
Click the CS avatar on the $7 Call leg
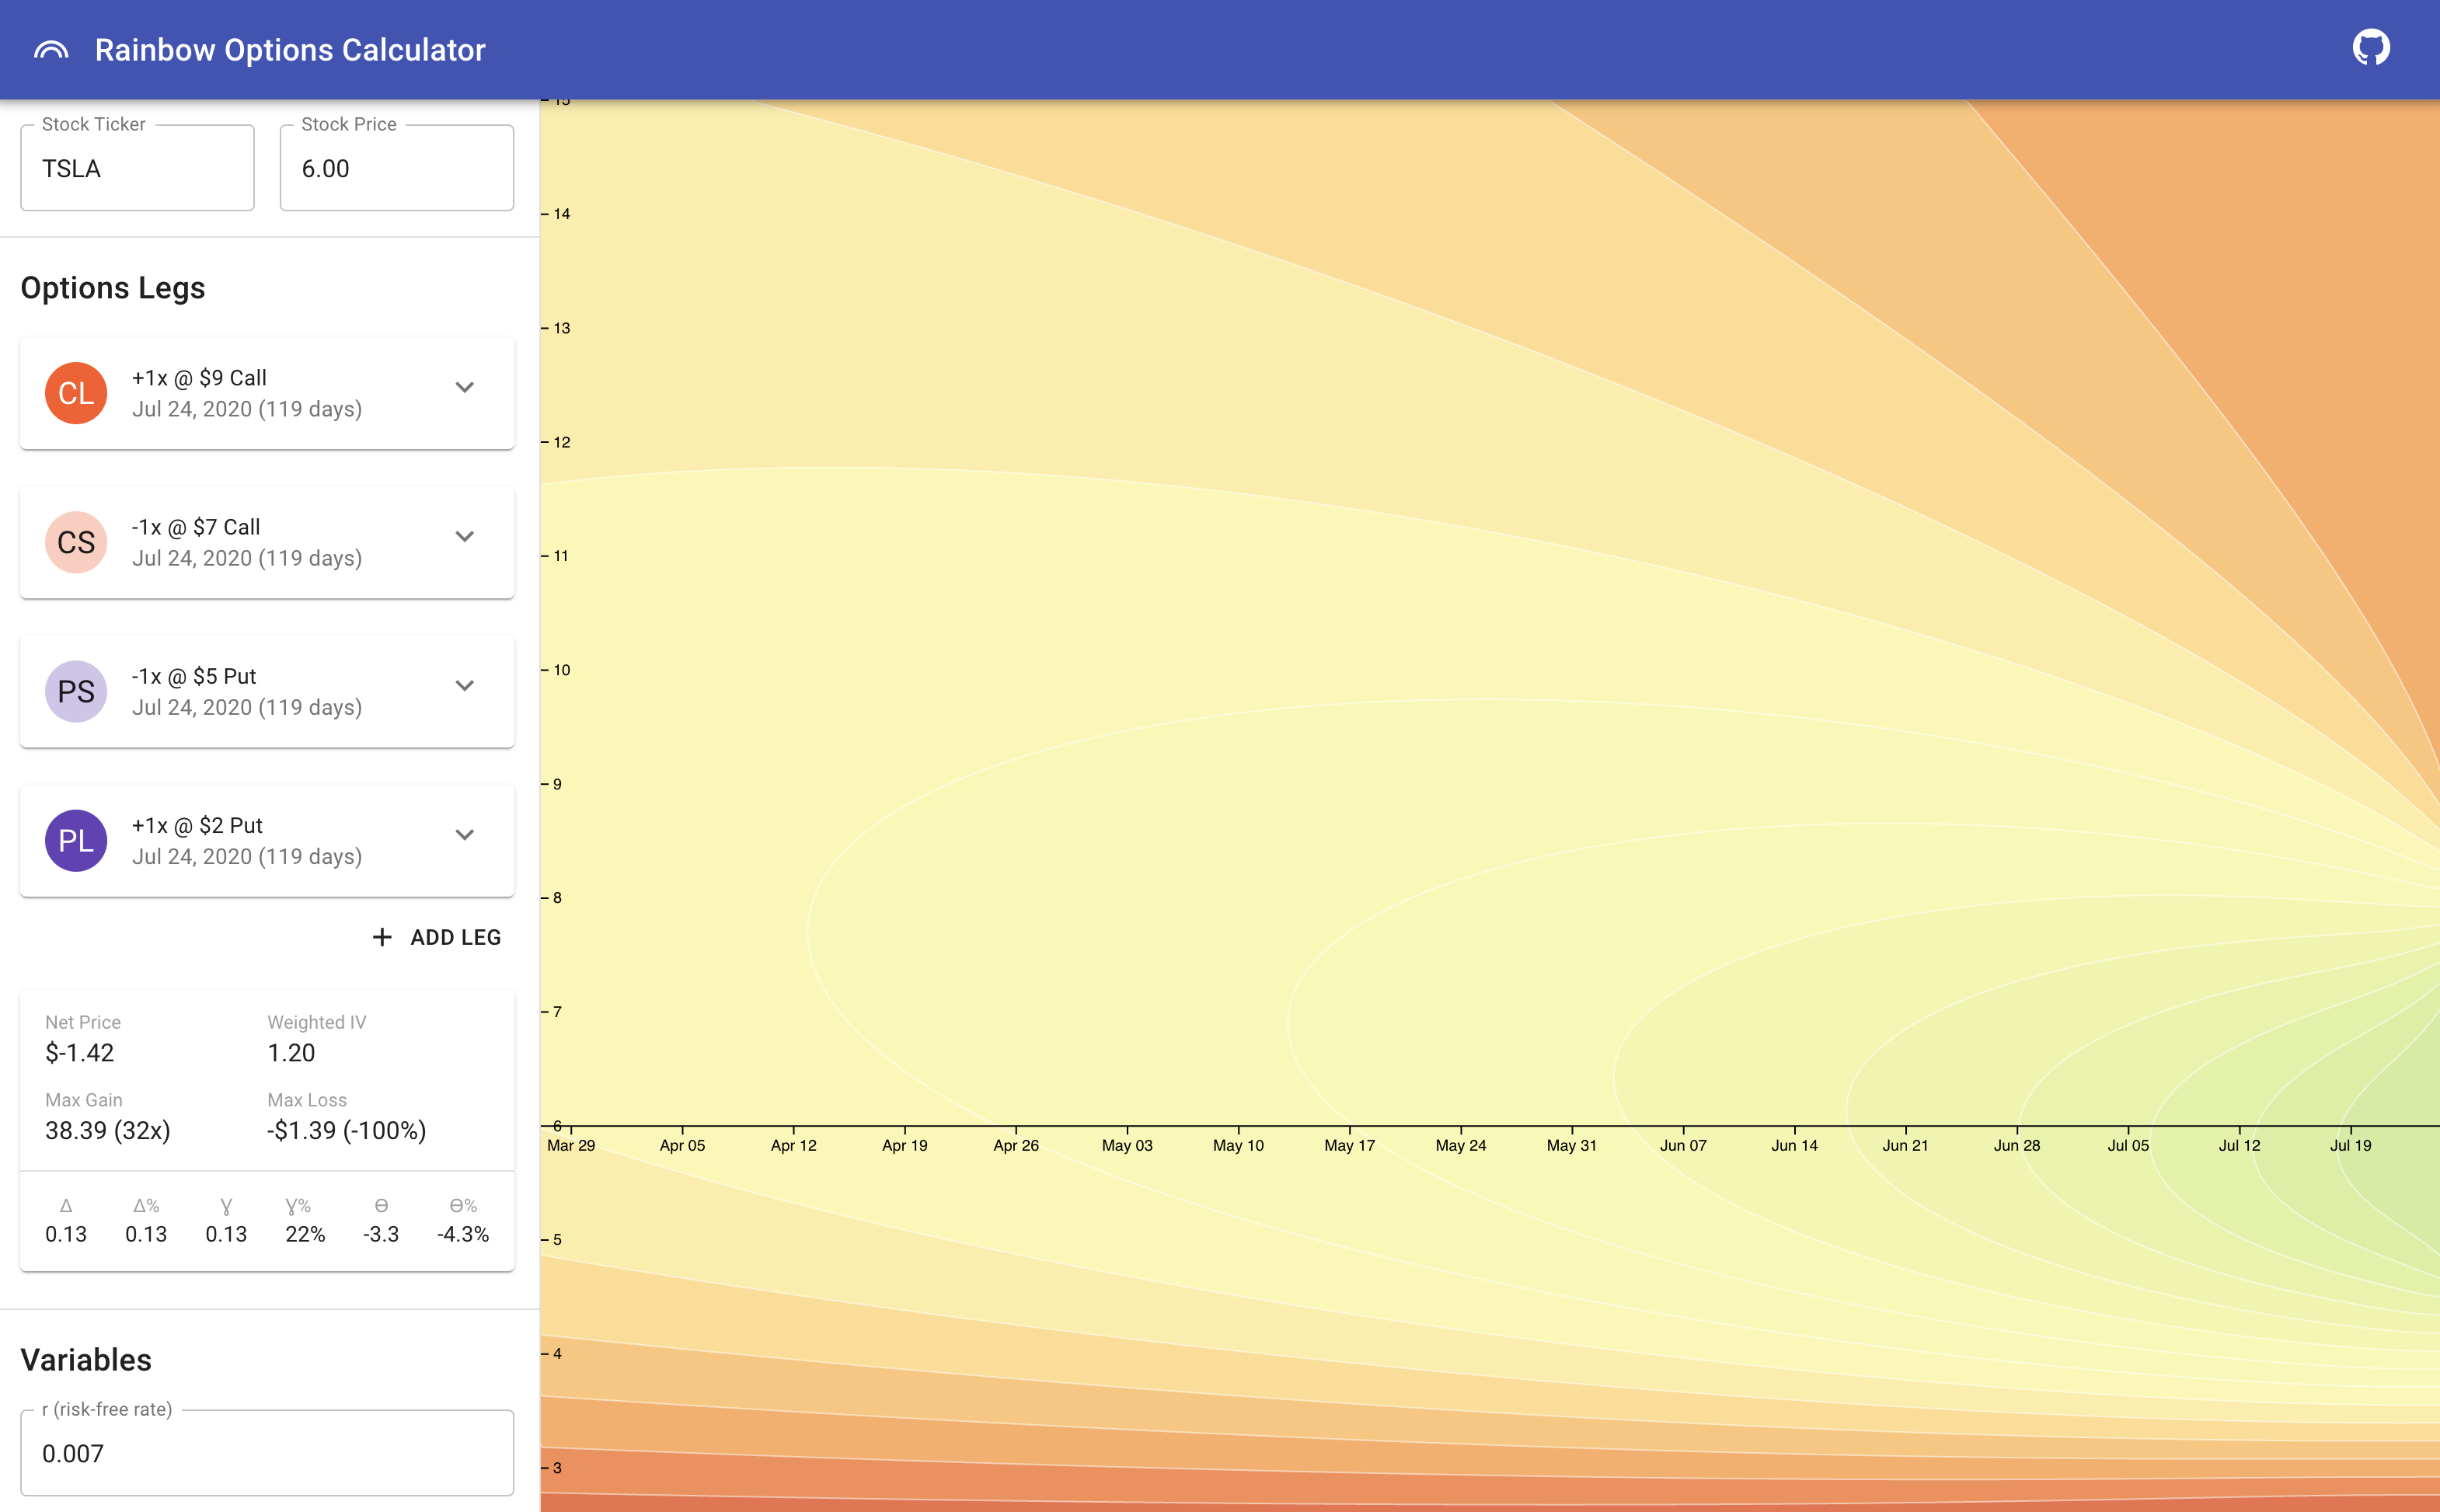[75, 541]
